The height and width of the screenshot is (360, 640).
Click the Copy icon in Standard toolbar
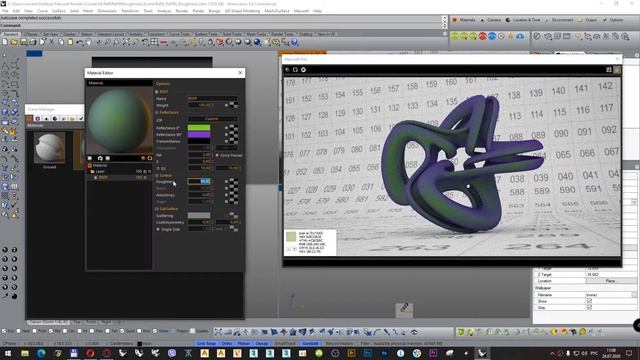click(61, 42)
